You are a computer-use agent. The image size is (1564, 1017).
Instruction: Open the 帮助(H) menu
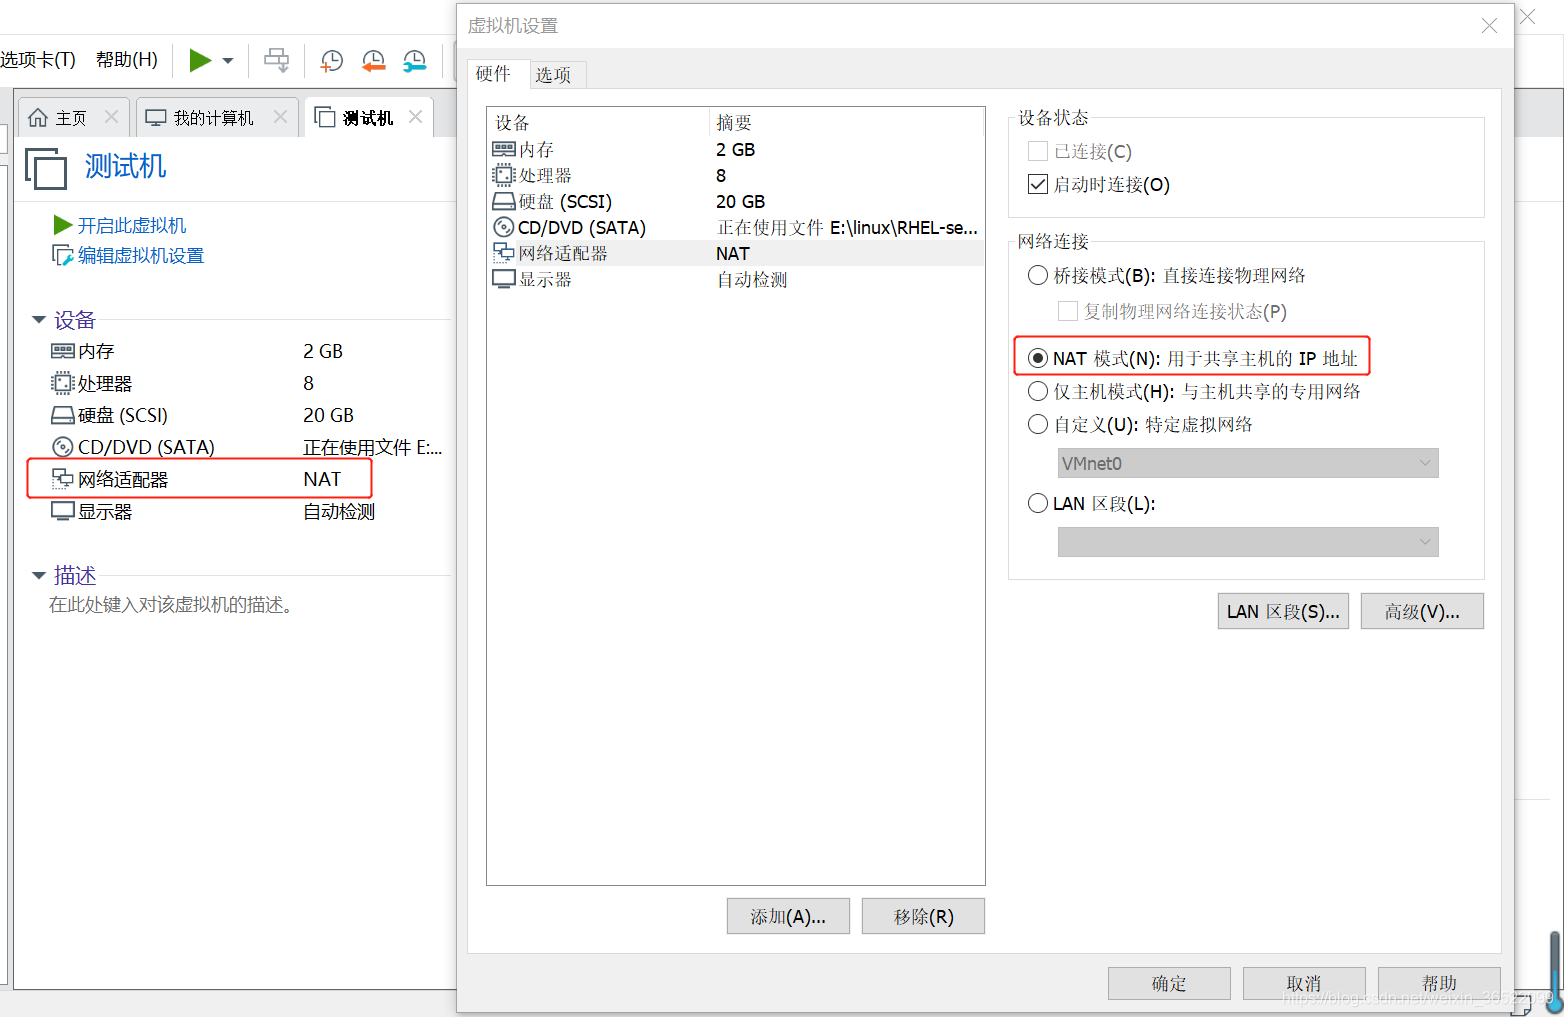pyautogui.click(x=127, y=60)
